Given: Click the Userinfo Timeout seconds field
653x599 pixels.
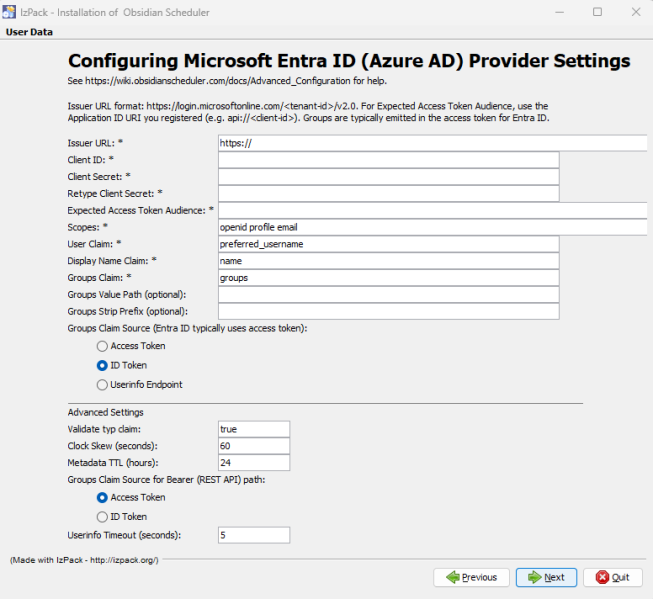Looking at the screenshot, I should pos(254,535).
